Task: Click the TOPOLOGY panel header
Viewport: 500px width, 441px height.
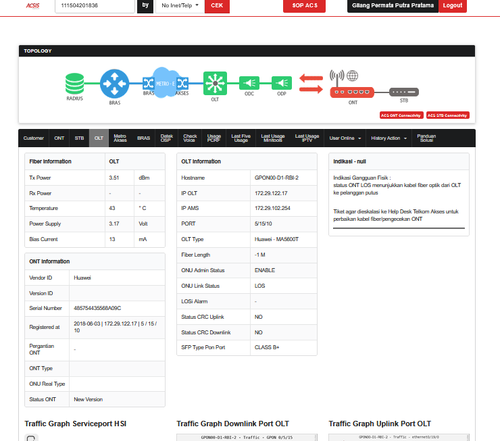Action: coord(247,51)
